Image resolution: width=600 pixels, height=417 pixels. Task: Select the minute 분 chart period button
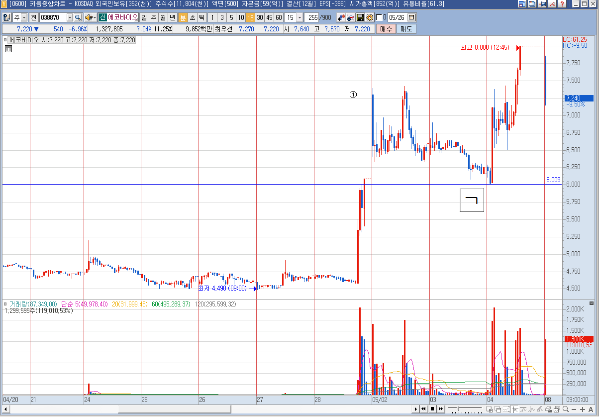[183, 18]
